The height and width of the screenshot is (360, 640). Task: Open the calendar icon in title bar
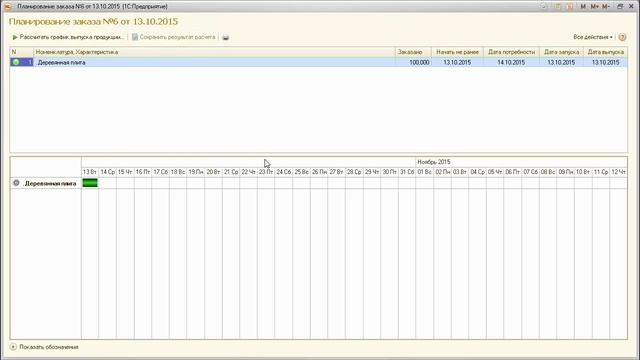coord(570,7)
